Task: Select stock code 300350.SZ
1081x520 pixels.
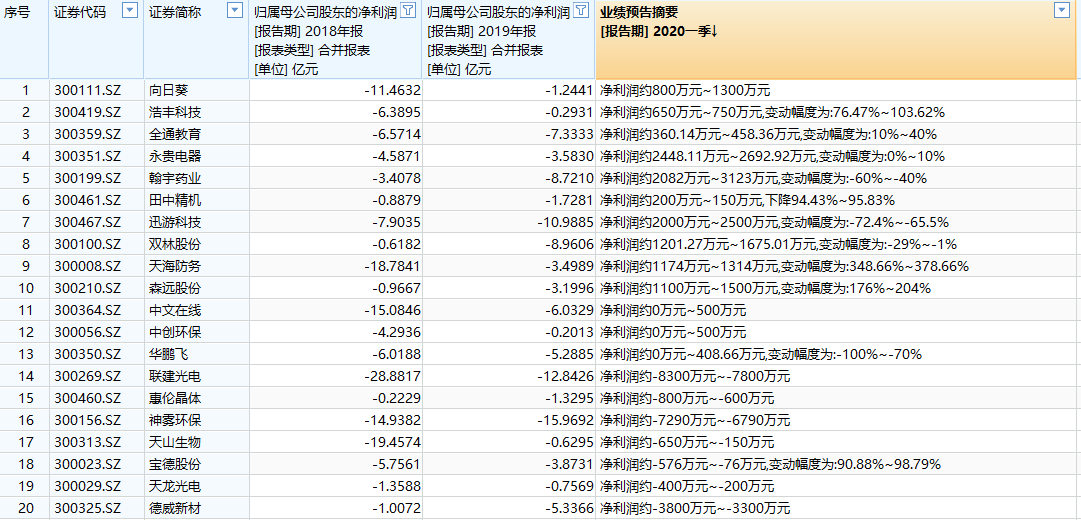Action: [x=88, y=354]
